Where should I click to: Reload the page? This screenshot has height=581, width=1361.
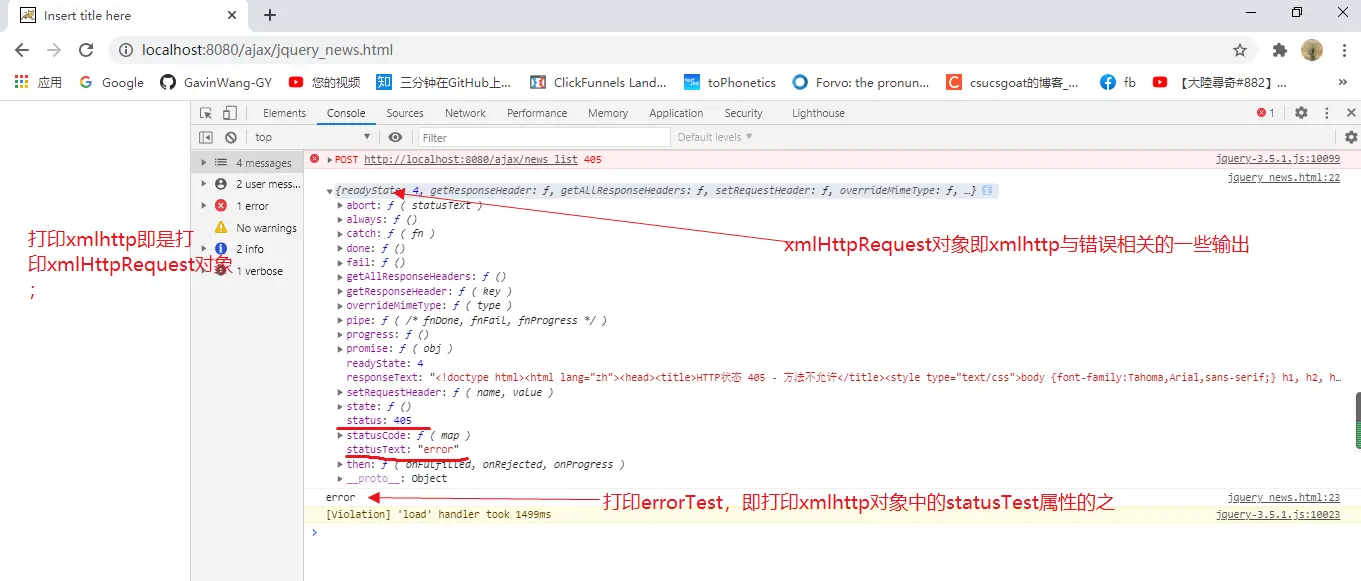click(86, 50)
